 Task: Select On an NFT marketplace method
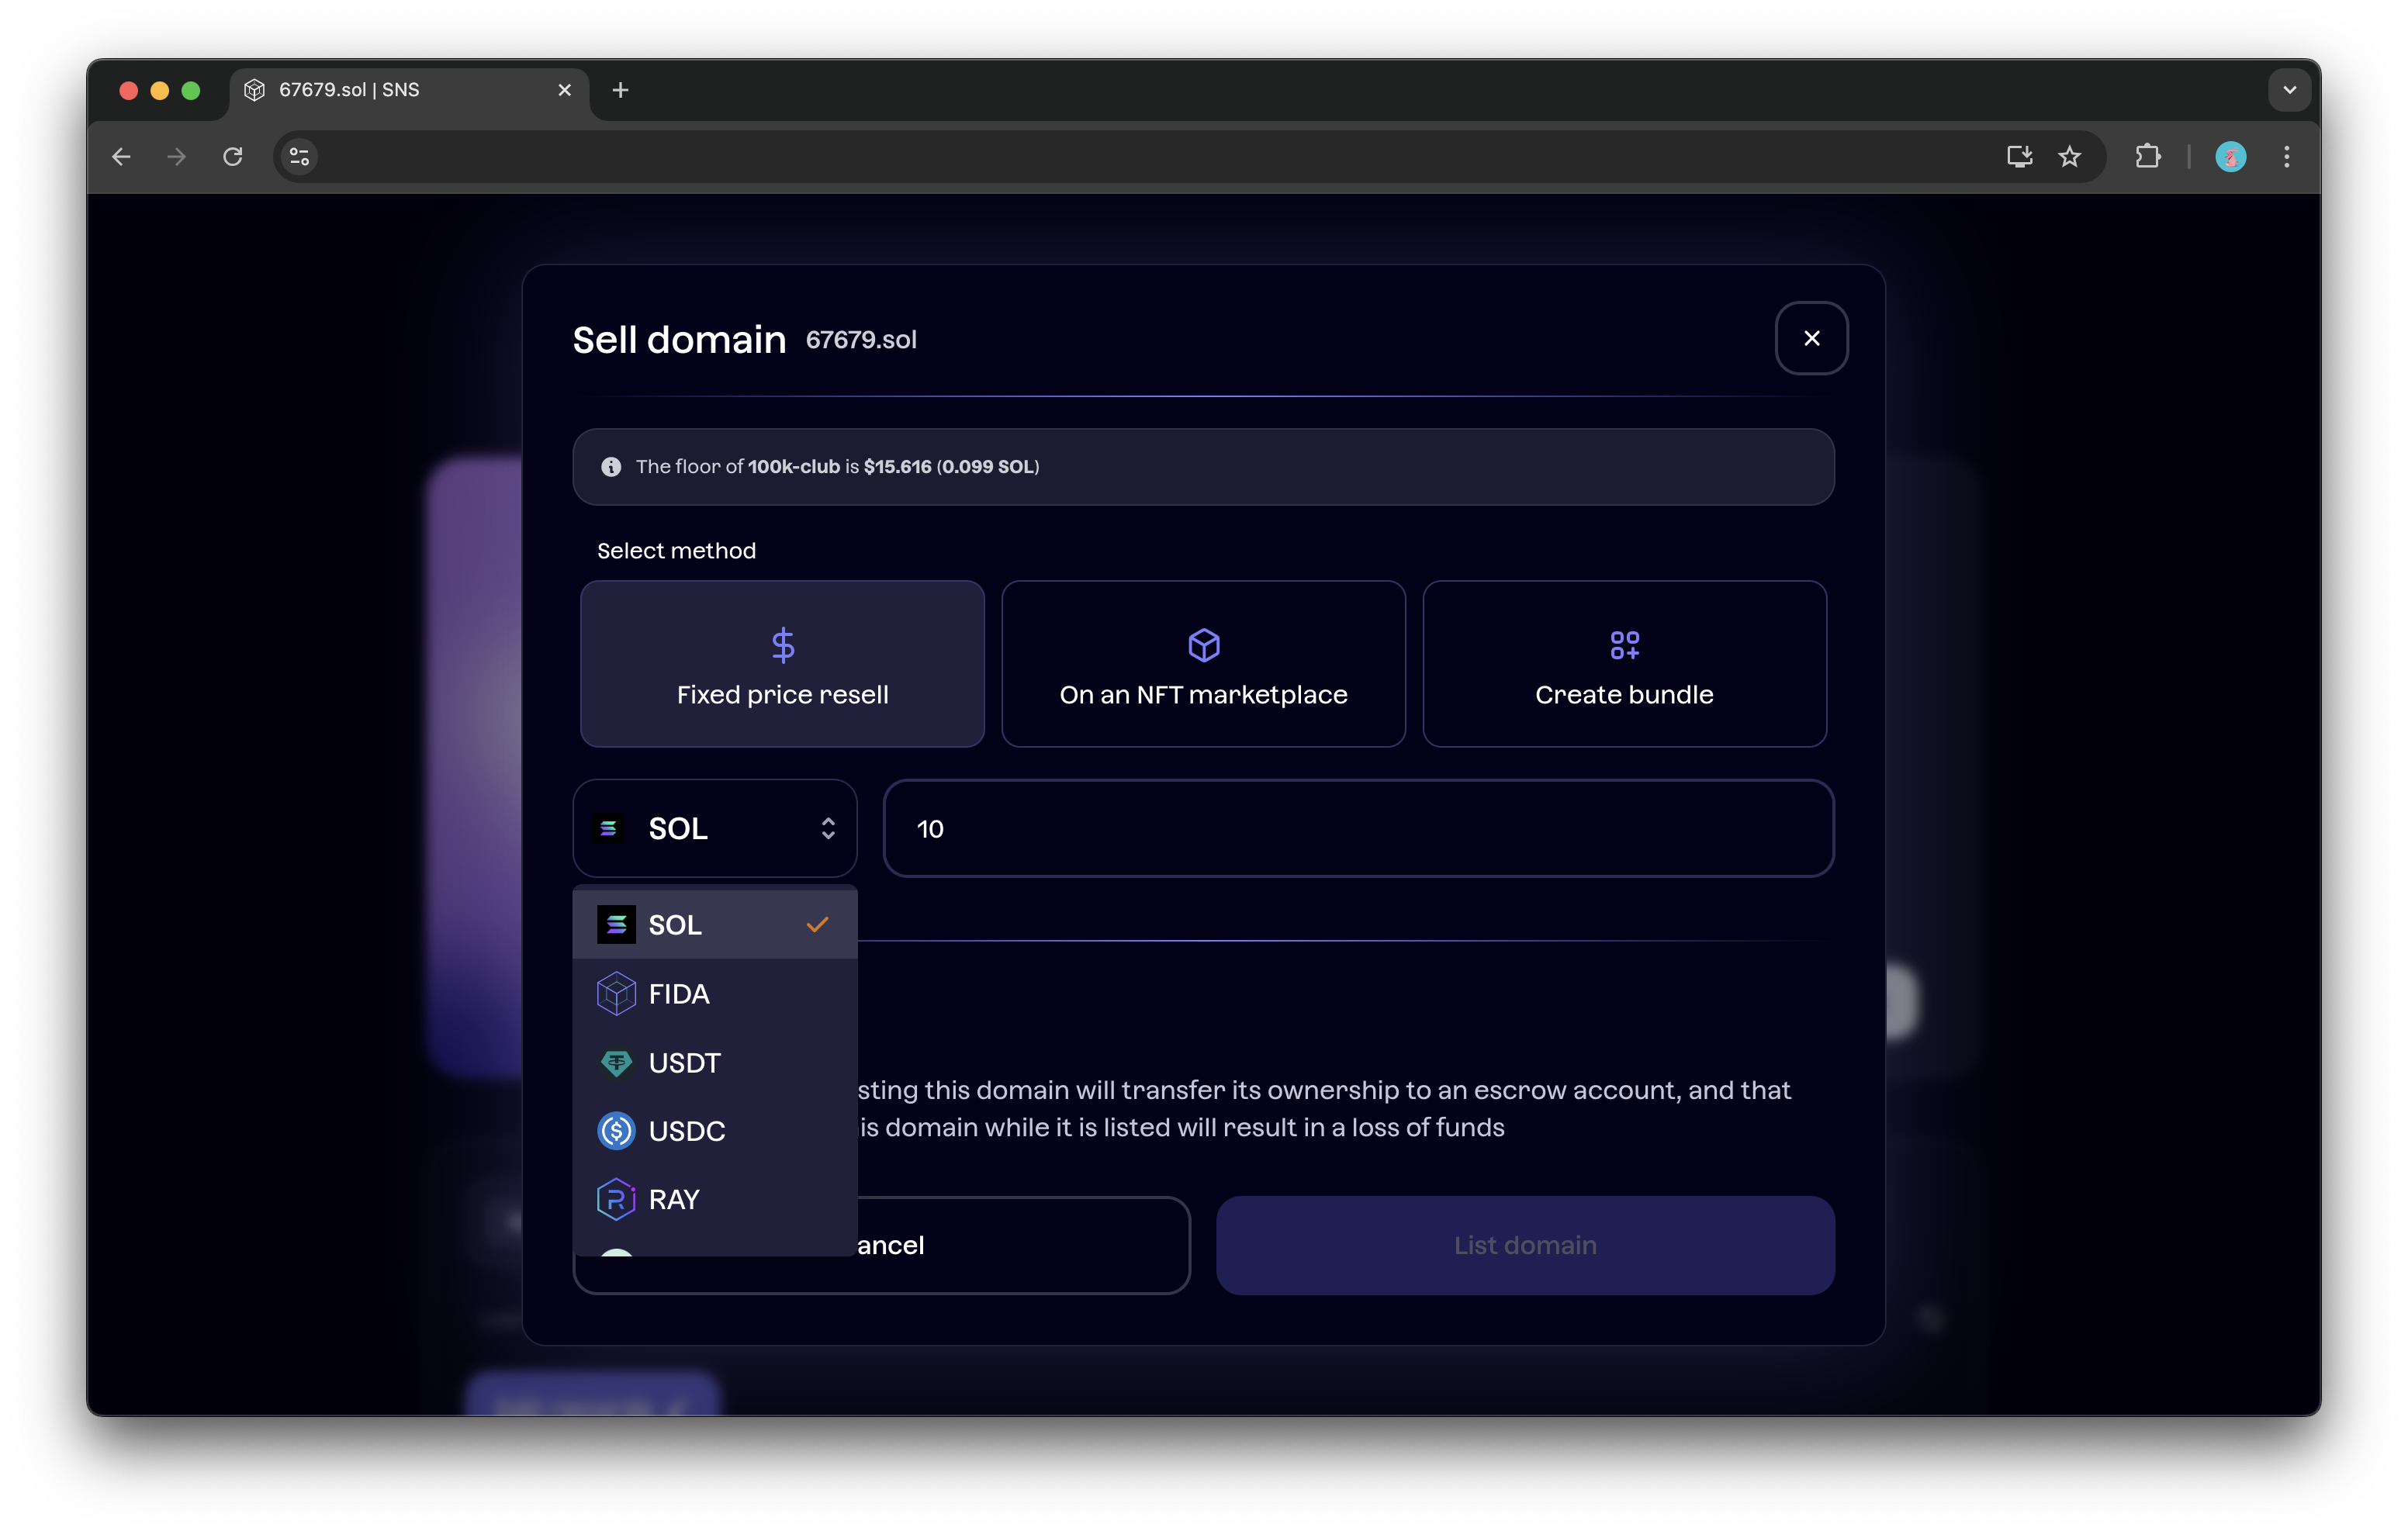point(1203,664)
